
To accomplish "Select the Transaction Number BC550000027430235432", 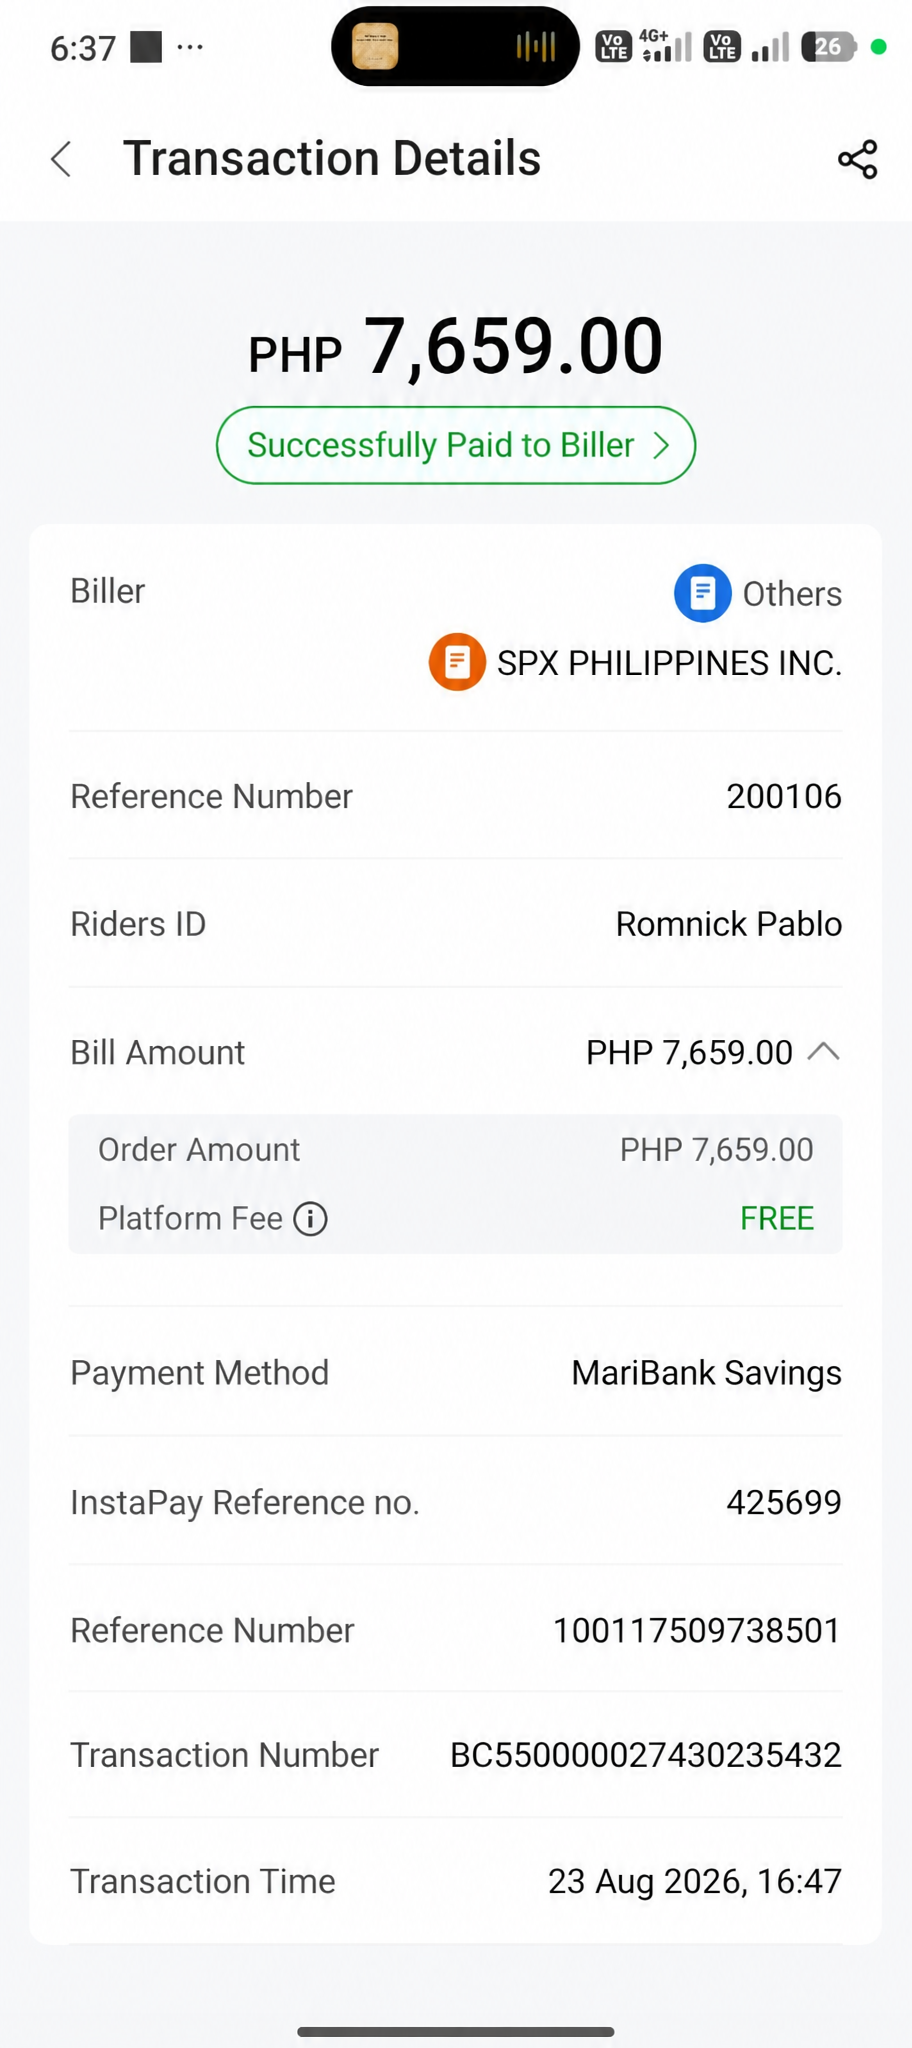I will tap(645, 1755).
